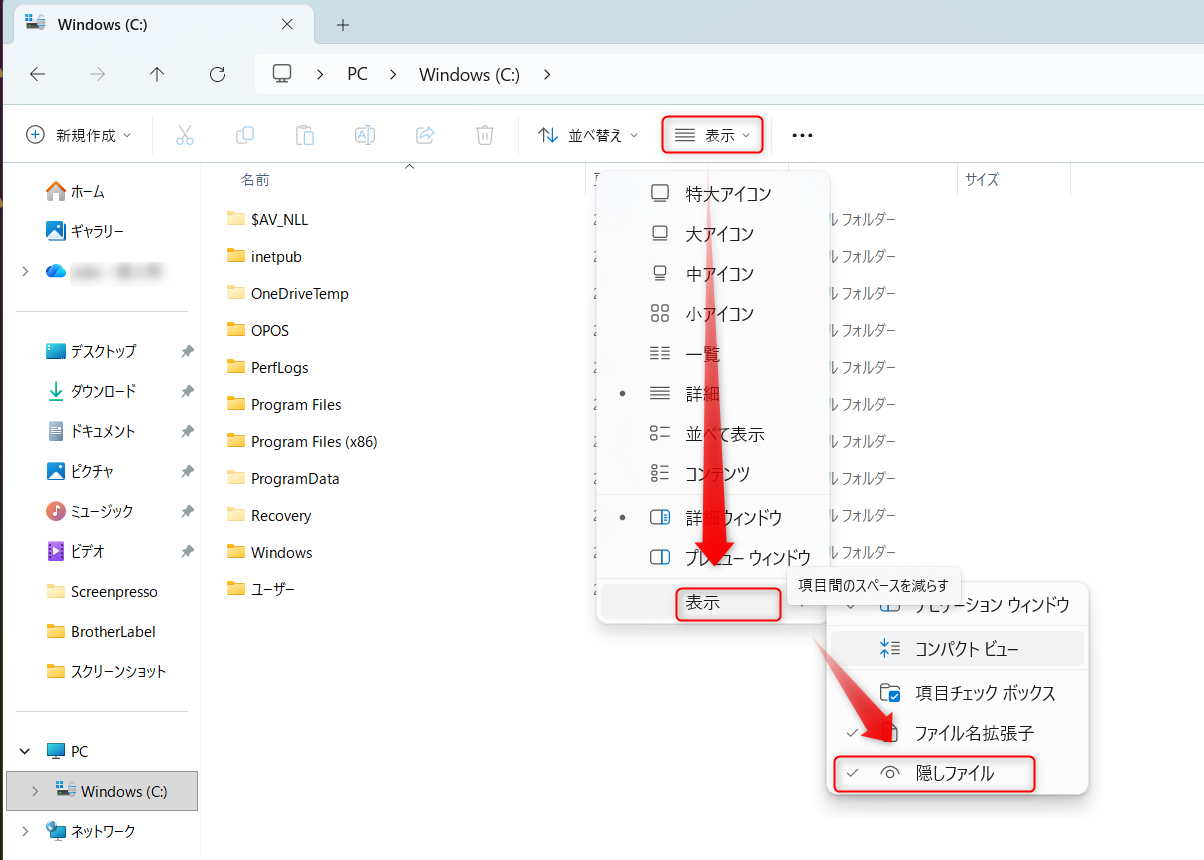This screenshot has height=860, width=1204.
Task: Click chevron after Windows (C:) in address bar
Action: (x=546, y=74)
